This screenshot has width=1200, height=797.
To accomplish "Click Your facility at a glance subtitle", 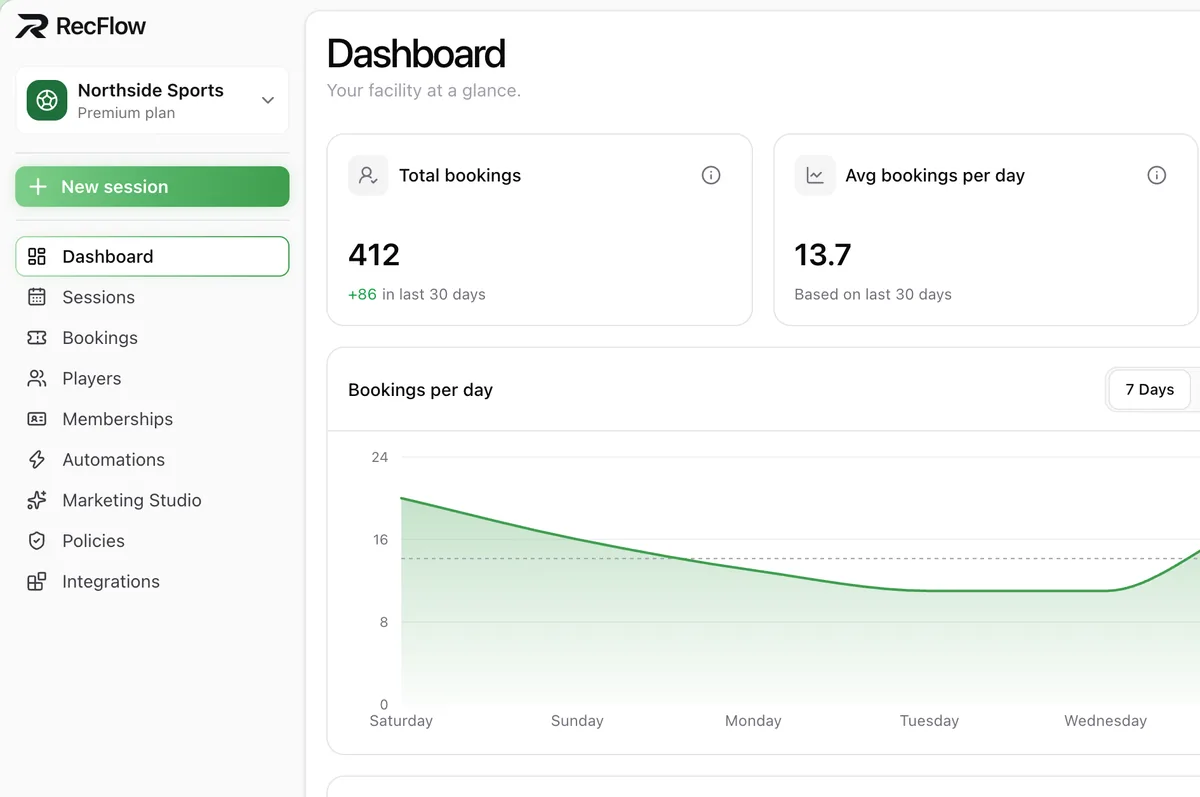I will (x=424, y=91).
